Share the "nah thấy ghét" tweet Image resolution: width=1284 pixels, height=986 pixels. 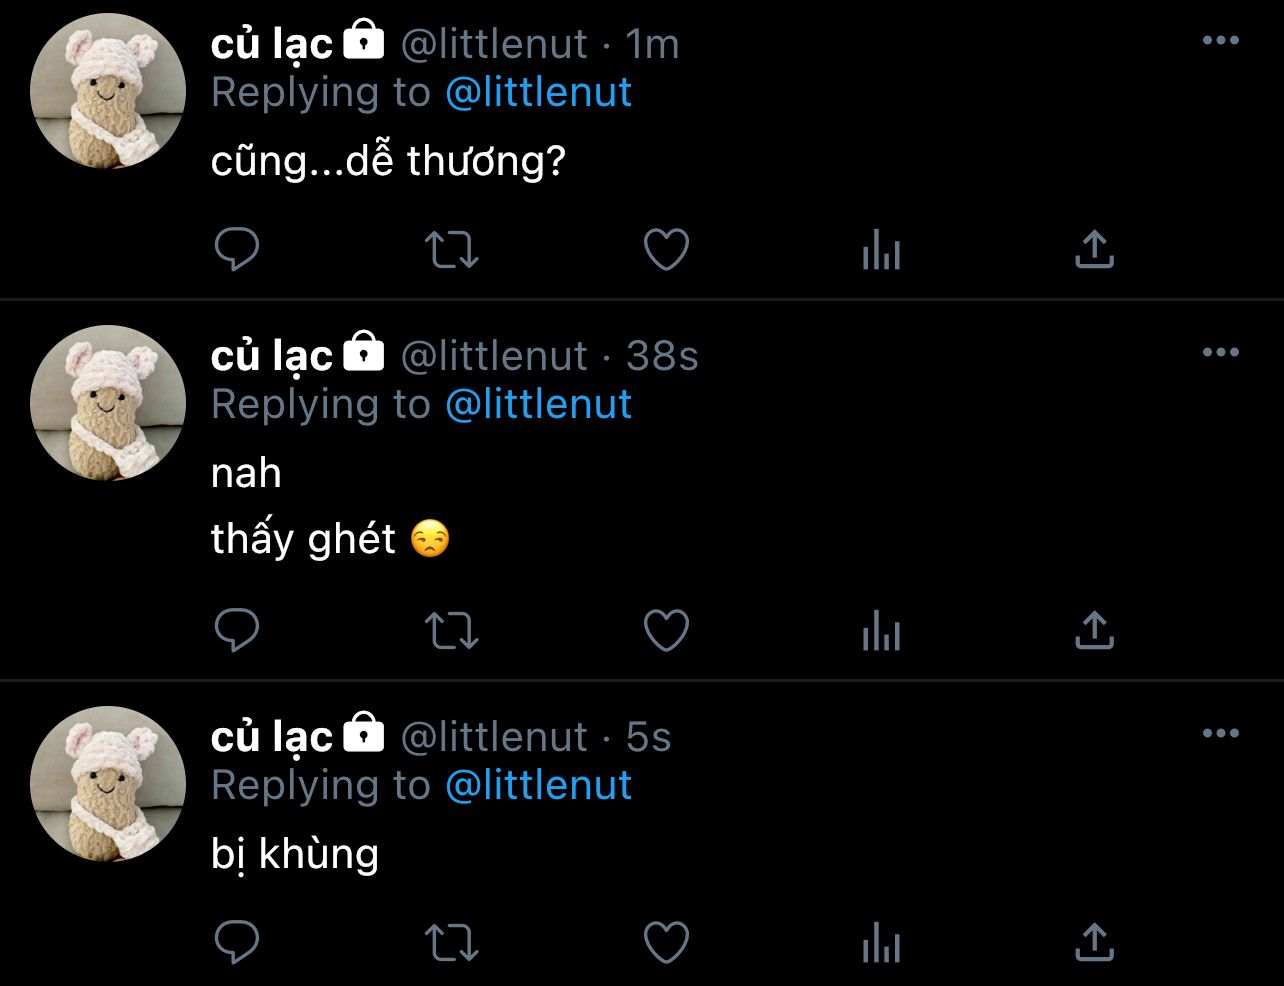[x=1094, y=631]
